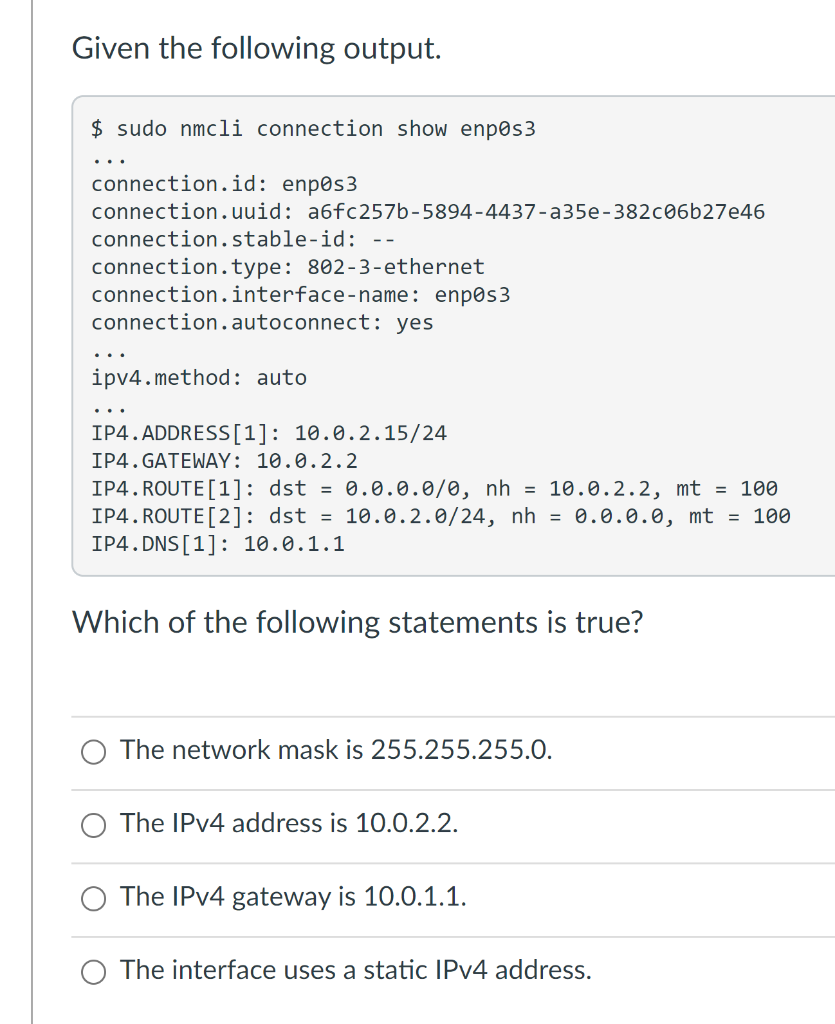835x1024 pixels.
Task: Click the connection.uuid line in the output
Action: pos(428,212)
